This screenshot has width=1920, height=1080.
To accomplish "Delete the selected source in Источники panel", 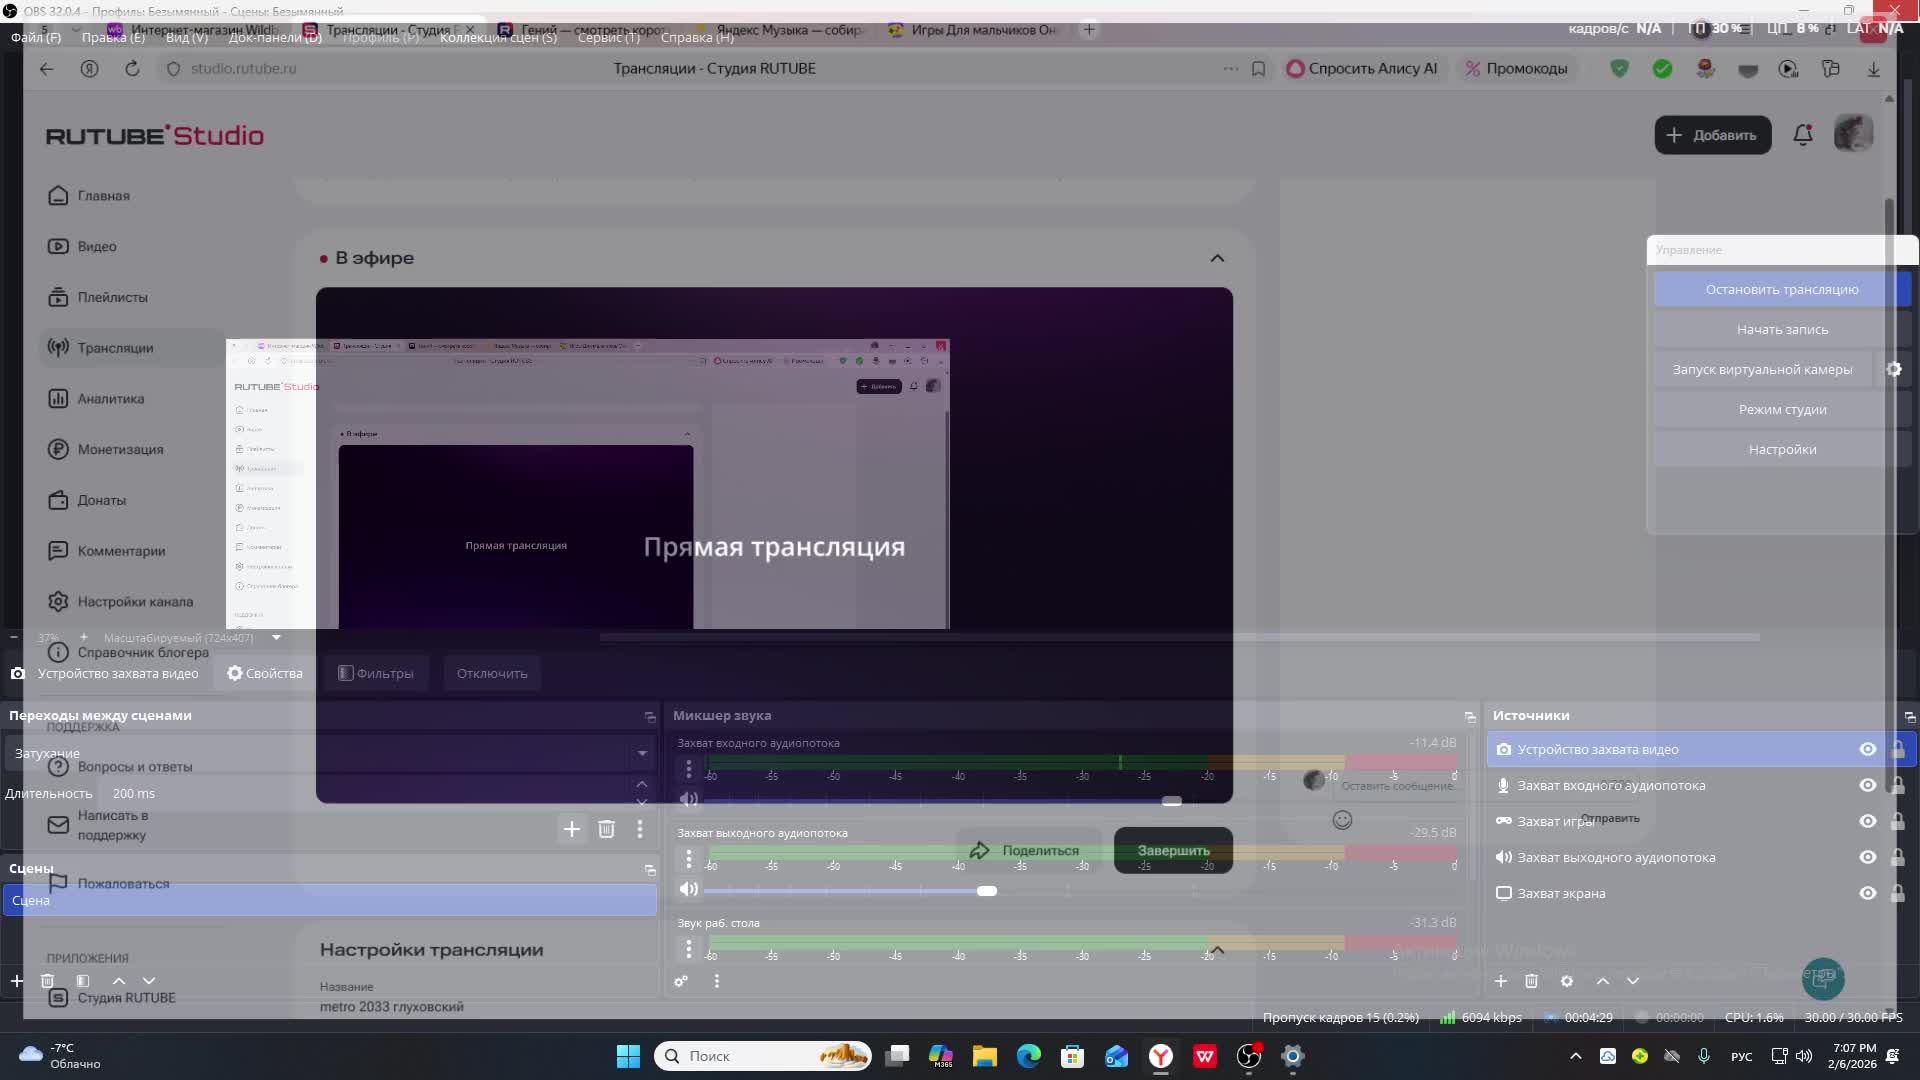I will [x=1531, y=981].
